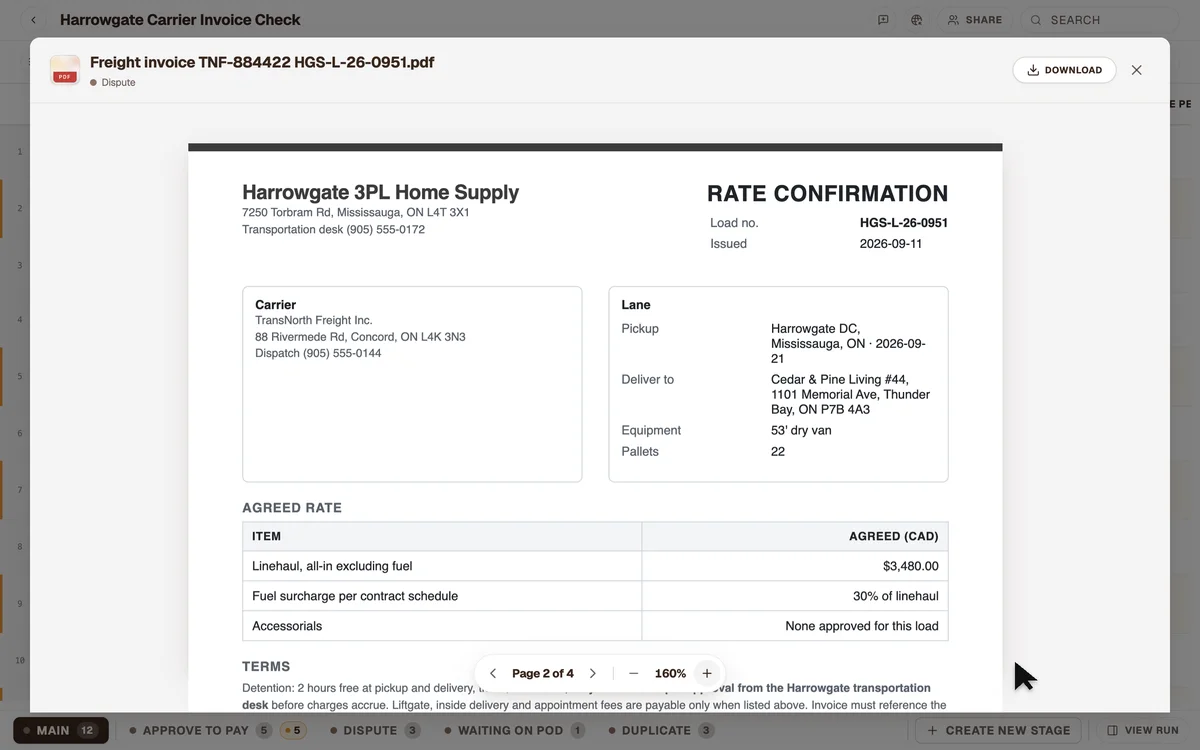Click the TERMS section heading

coord(266,667)
